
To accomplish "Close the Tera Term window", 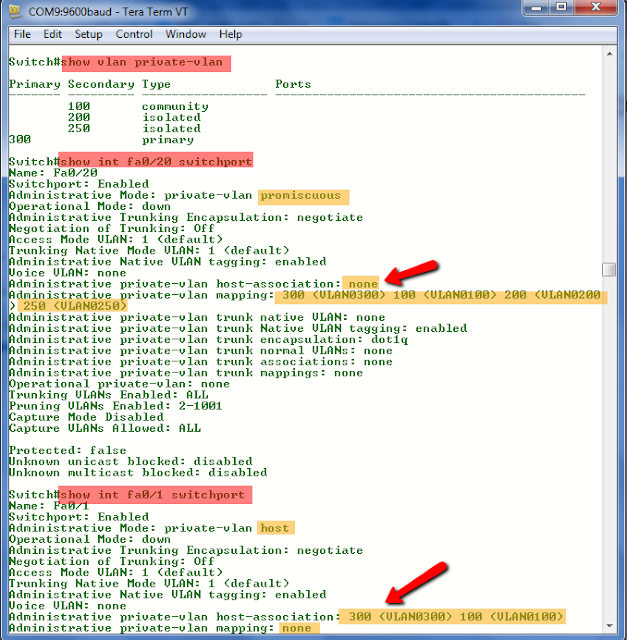I will point(596,7).
